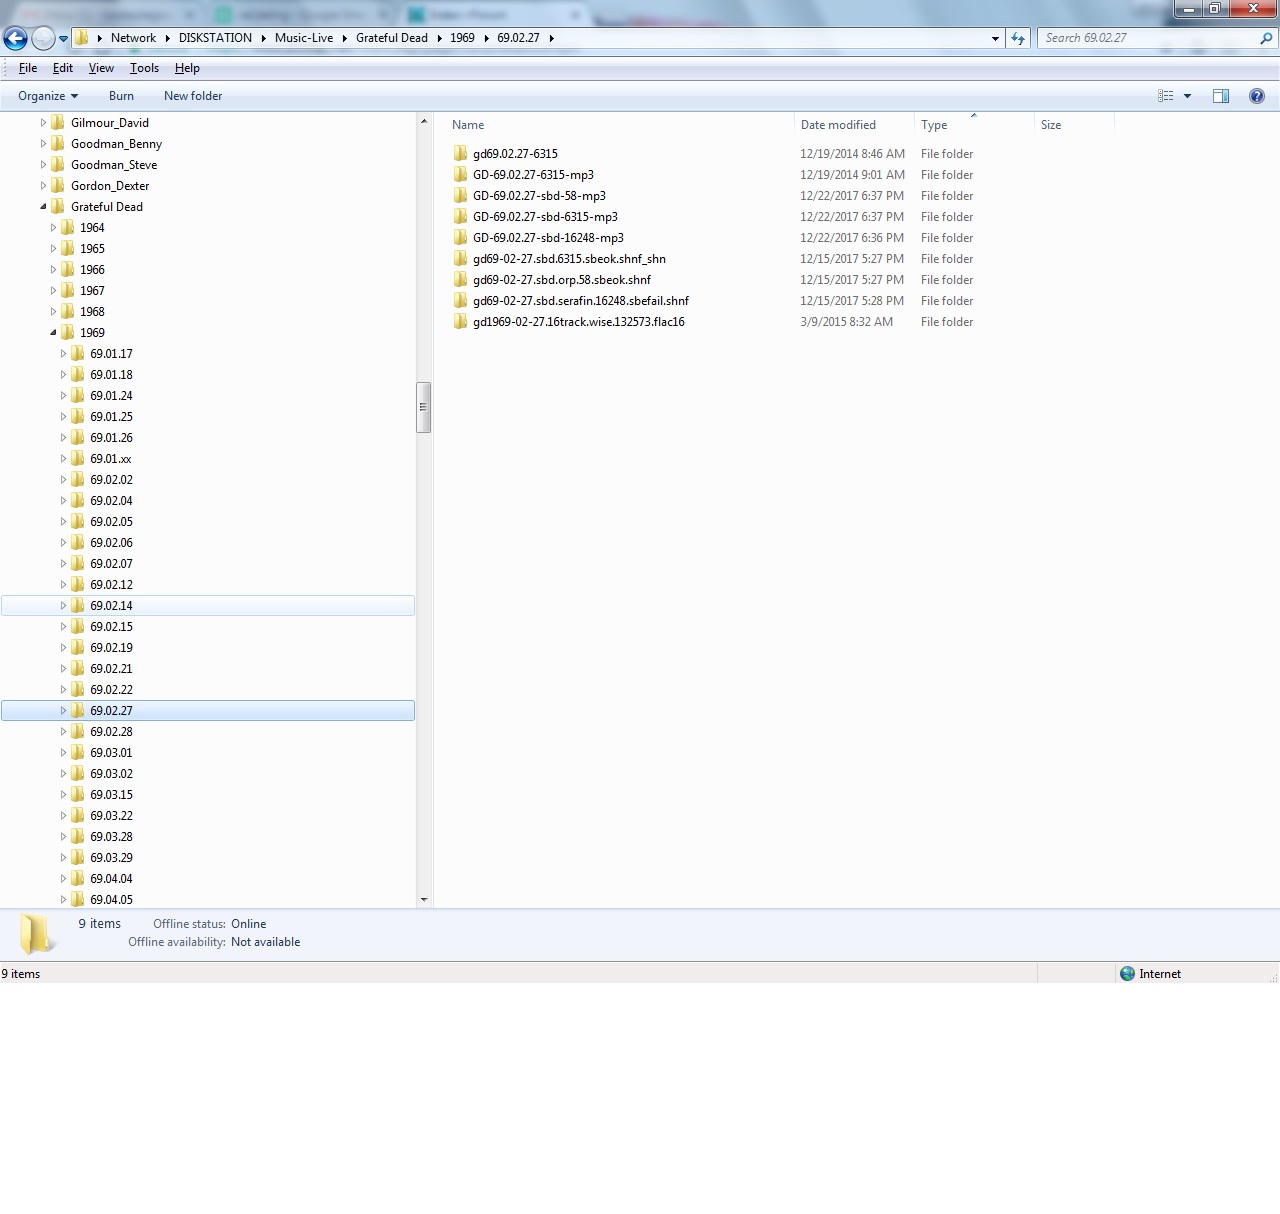
Task: Click the Forward navigation arrow button
Action: (x=43, y=38)
